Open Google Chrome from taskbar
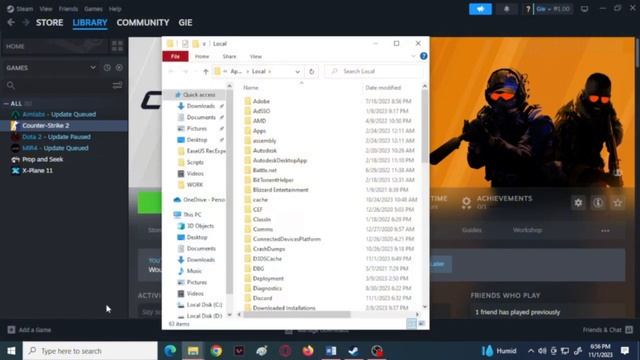 coord(216,351)
